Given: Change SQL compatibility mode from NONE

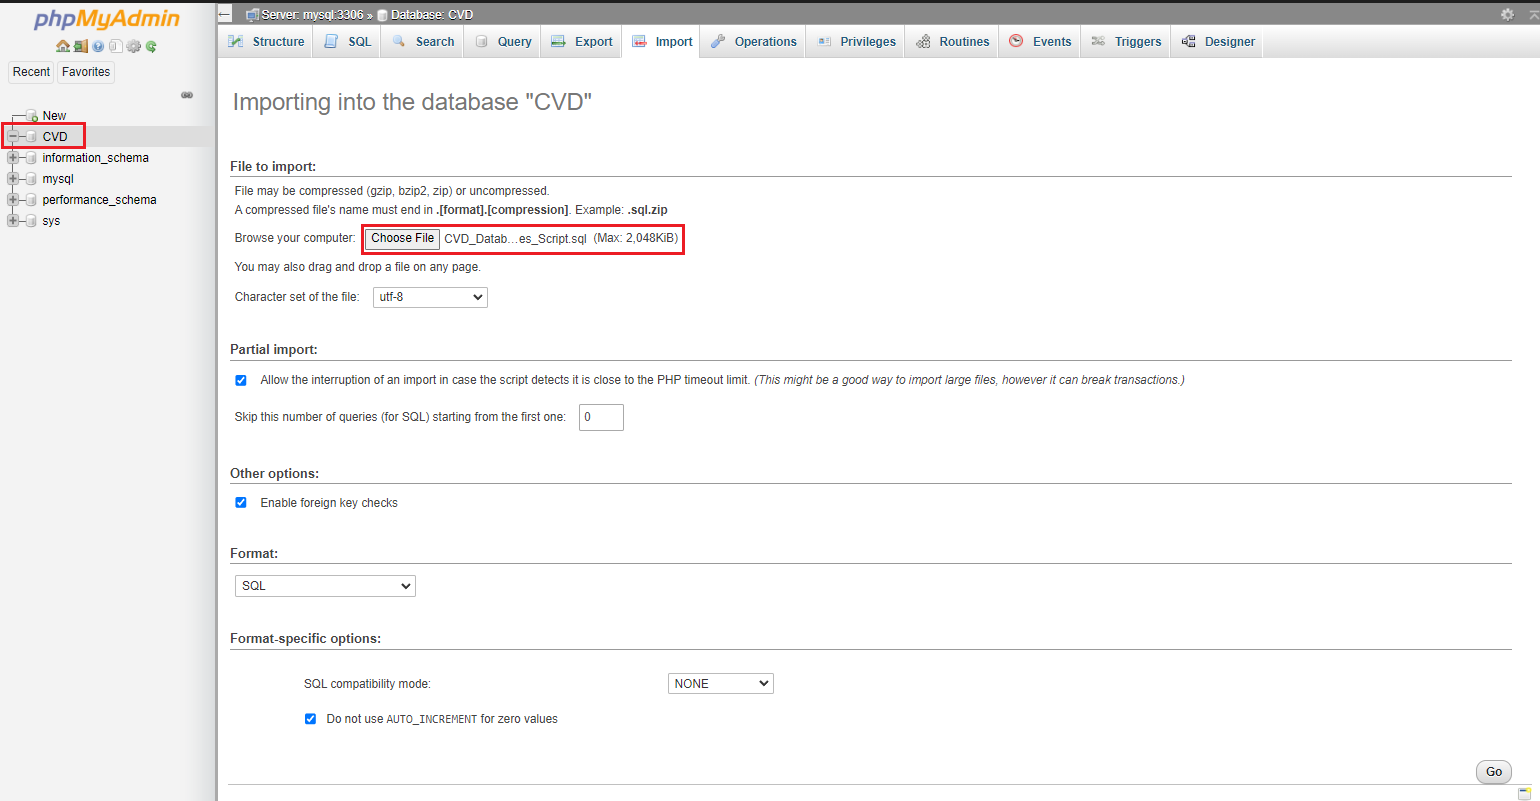Looking at the screenshot, I should [720, 683].
